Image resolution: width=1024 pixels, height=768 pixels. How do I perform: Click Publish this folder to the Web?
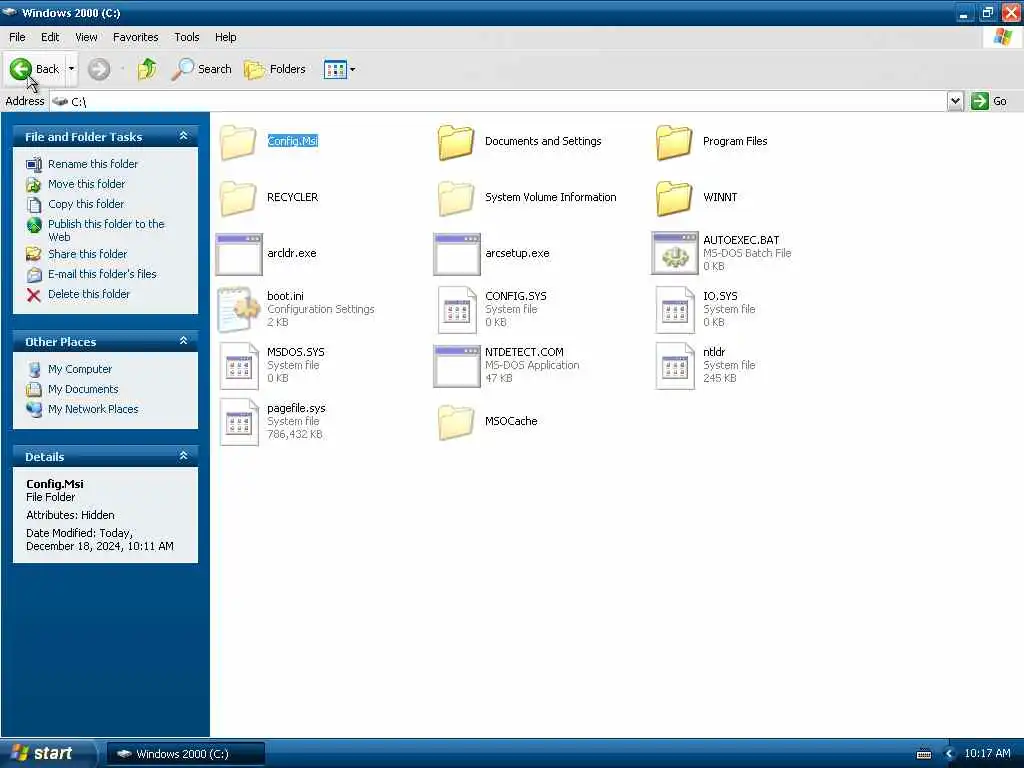tap(106, 230)
